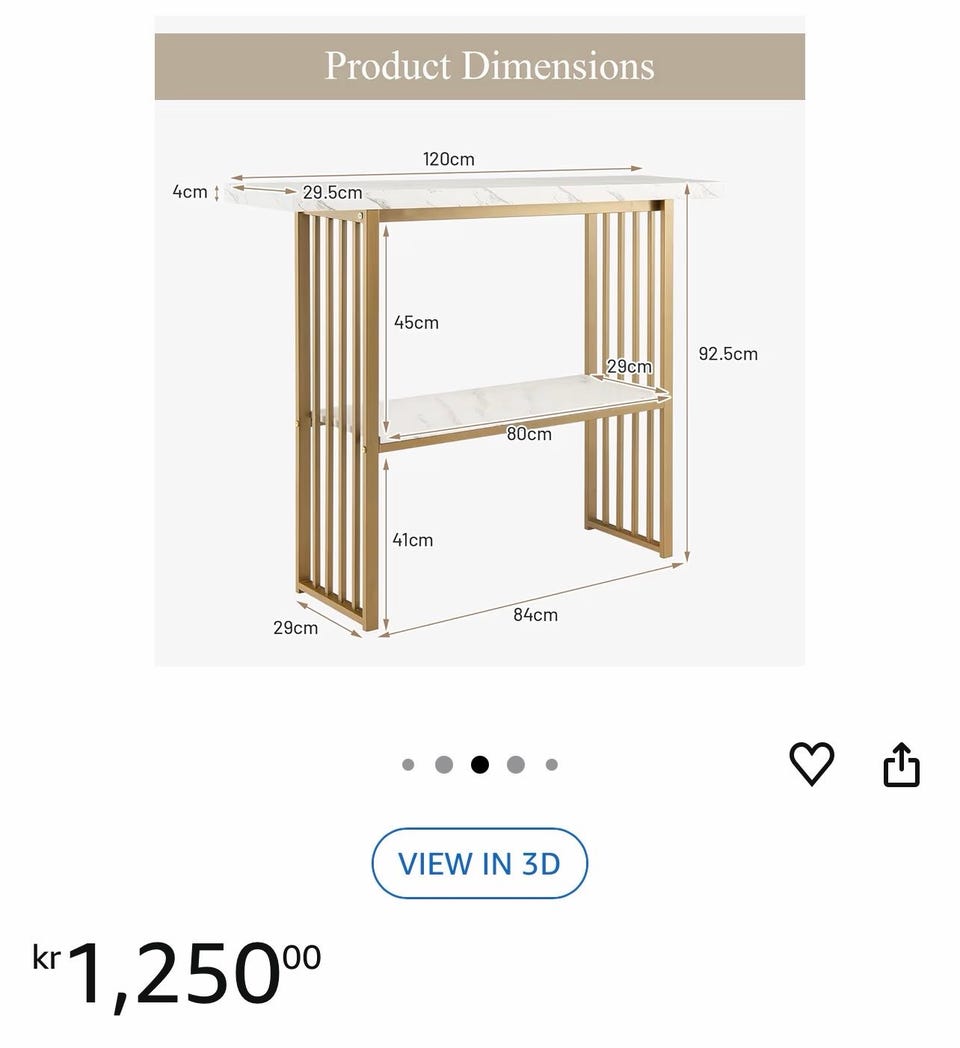The height and width of the screenshot is (1048, 960).
Task: Tap the share icon
Action: coord(901,765)
